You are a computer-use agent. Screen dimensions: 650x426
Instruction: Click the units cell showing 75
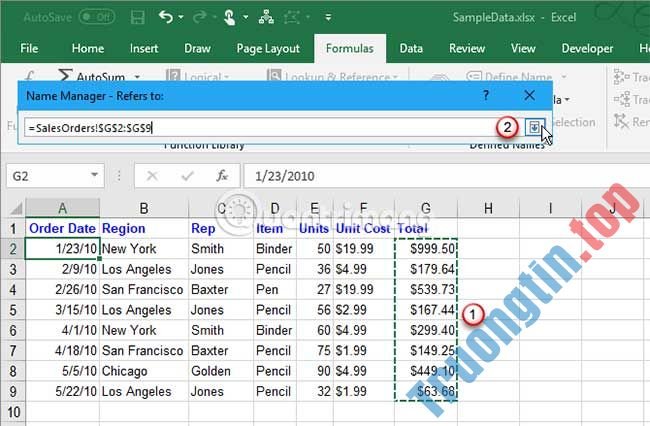tap(315, 351)
